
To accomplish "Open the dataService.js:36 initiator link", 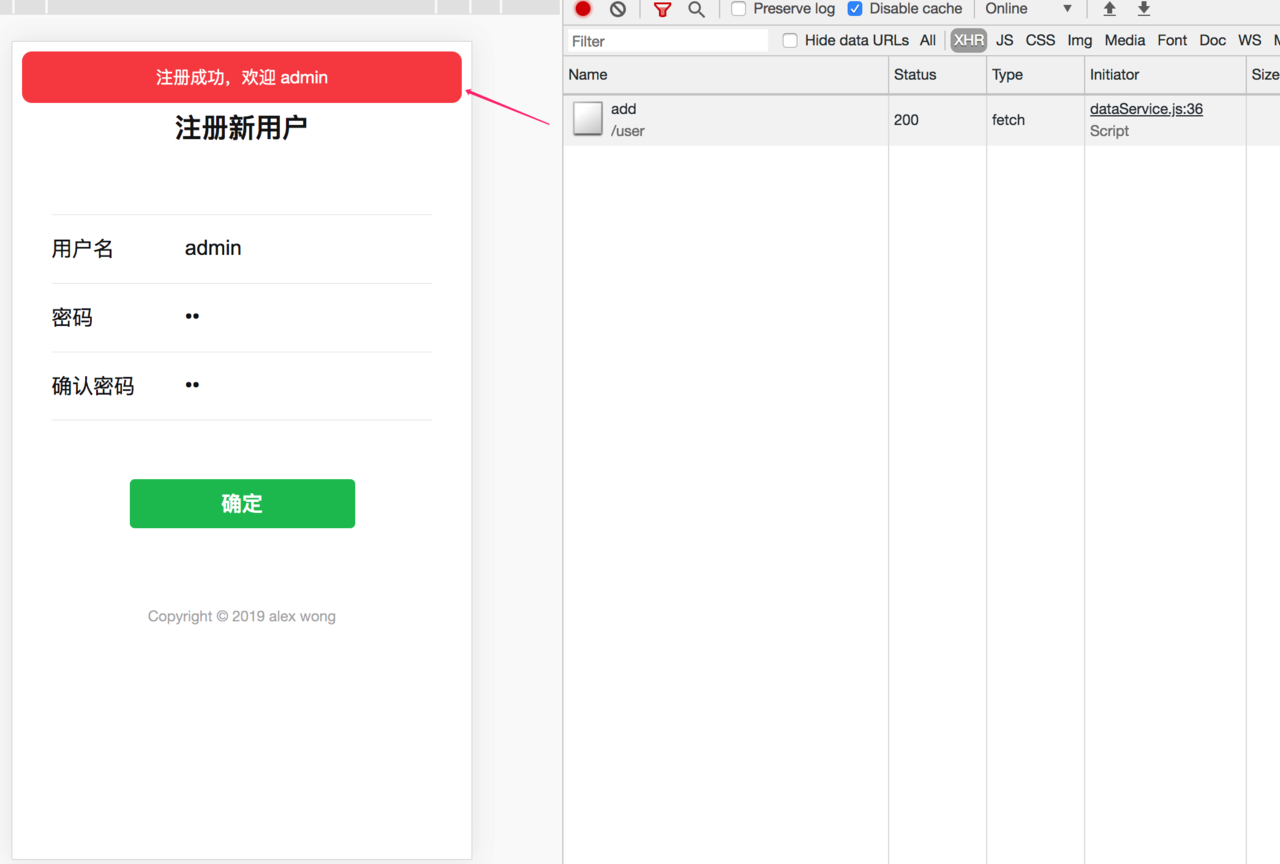I will point(1146,109).
